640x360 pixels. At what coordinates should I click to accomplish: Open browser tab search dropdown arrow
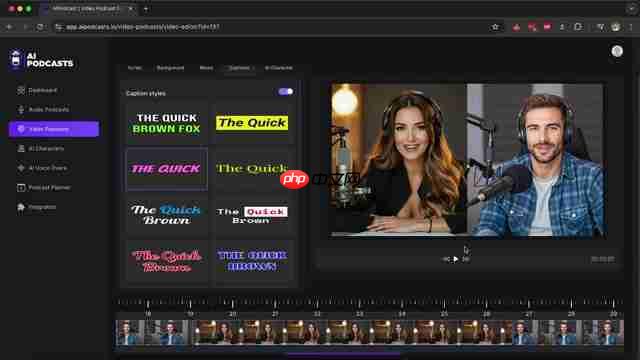tap(631, 9)
